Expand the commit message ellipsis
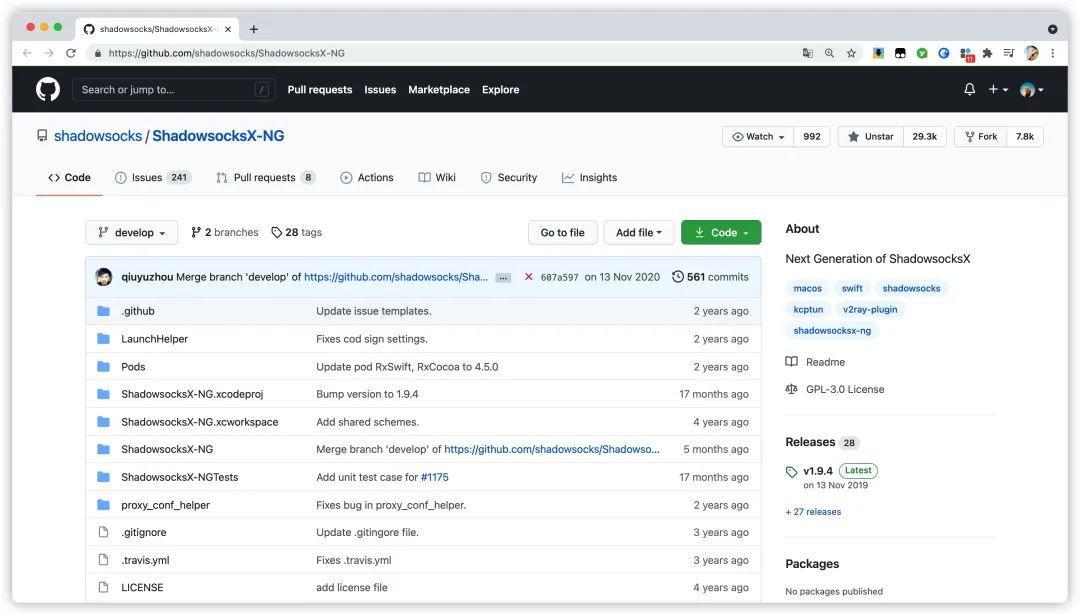The width and height of the screenshot is (1080, 615). [503, 278]
